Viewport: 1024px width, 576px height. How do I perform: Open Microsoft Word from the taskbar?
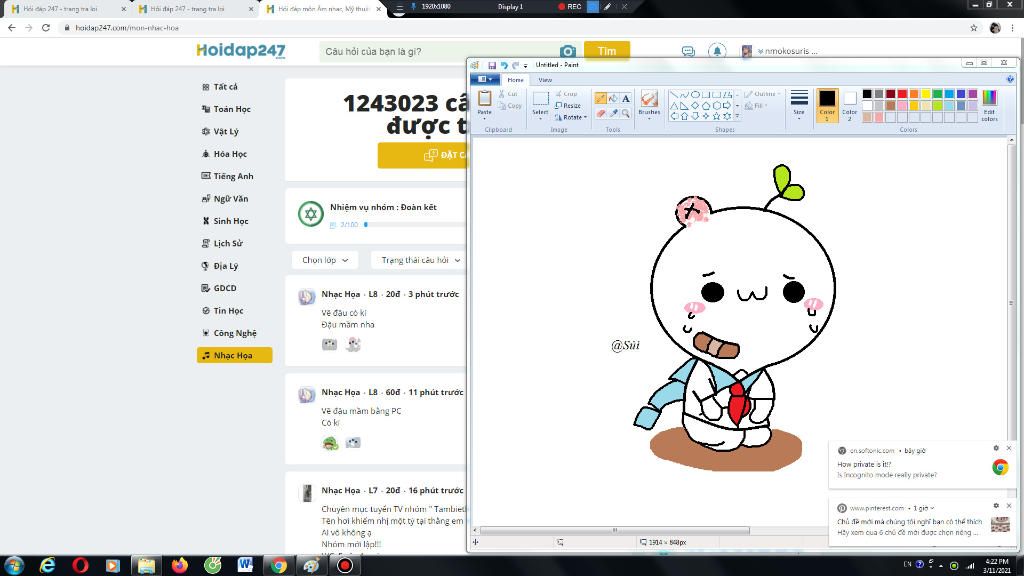tap(245, 565)
